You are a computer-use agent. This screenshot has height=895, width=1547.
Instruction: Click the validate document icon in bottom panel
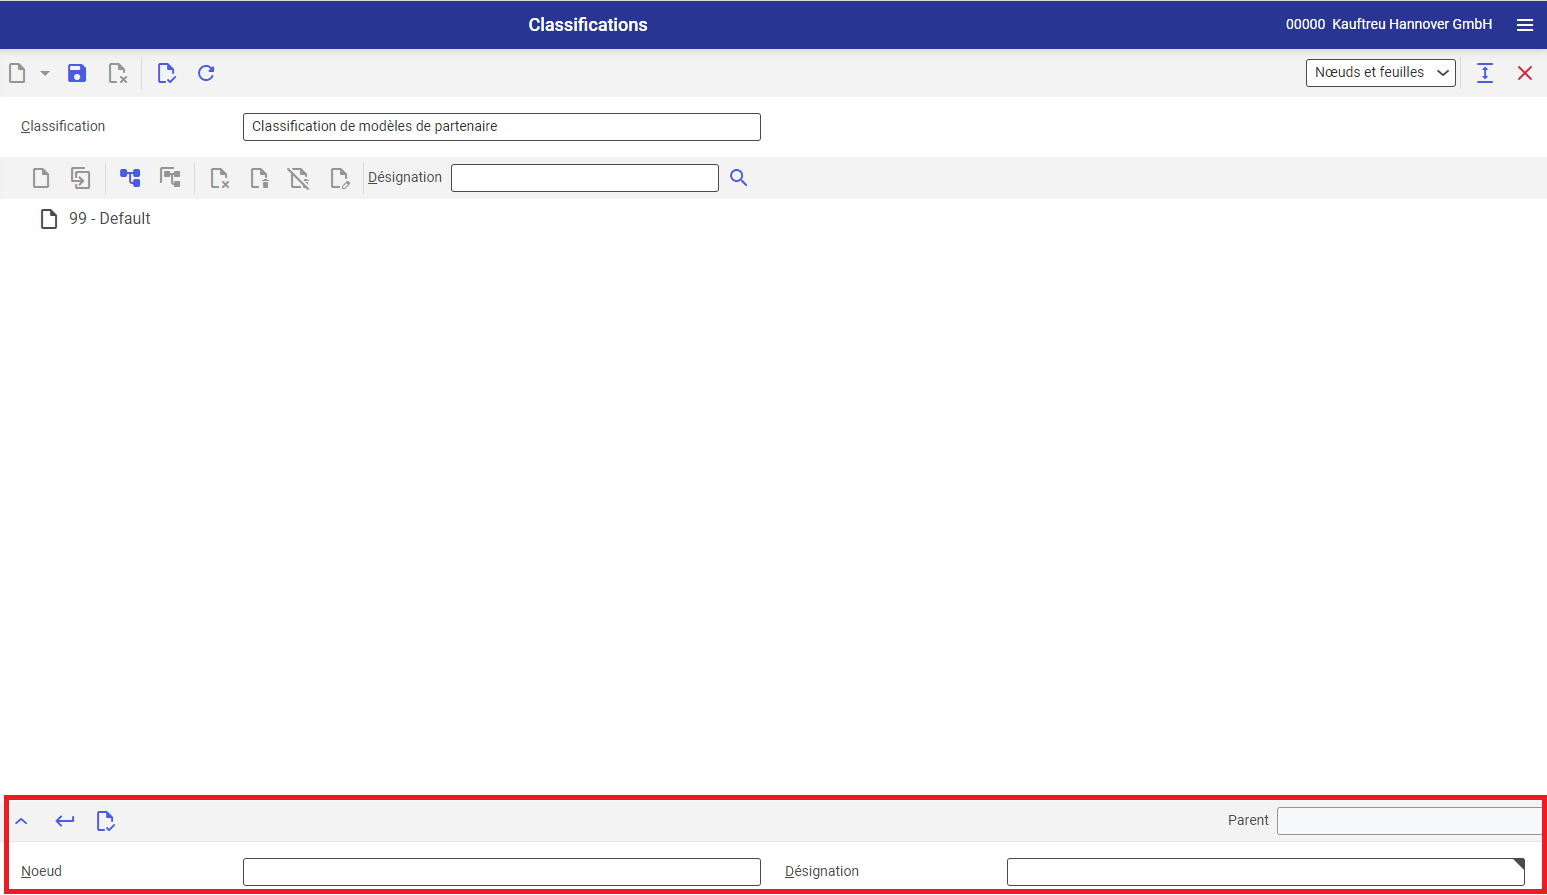click(105, 821)
